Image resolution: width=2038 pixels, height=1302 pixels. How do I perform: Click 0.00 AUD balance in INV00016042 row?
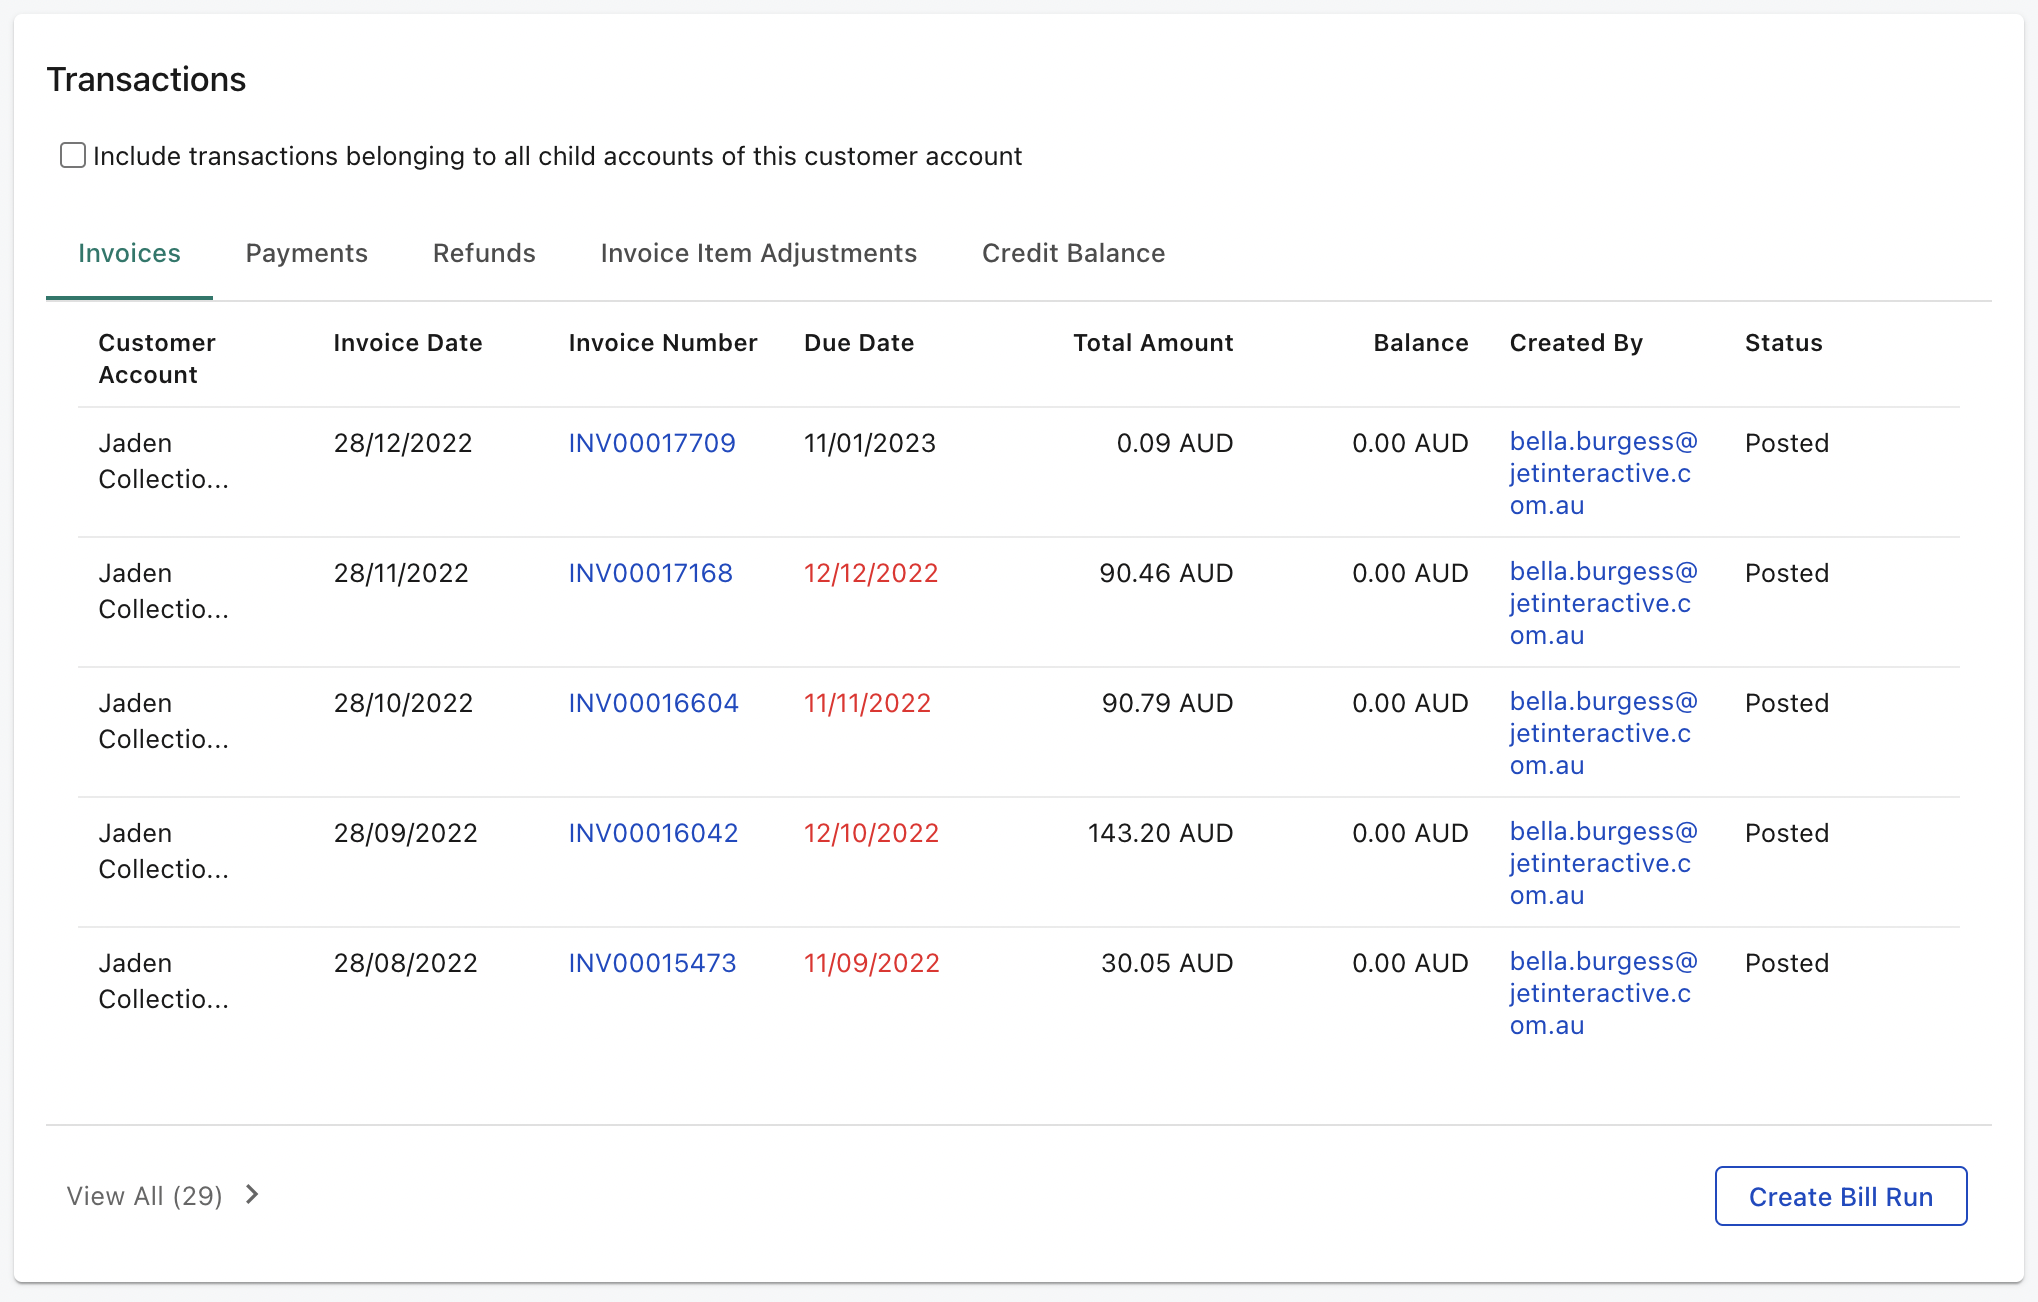pyautogui.click(x=1410, y=833)
